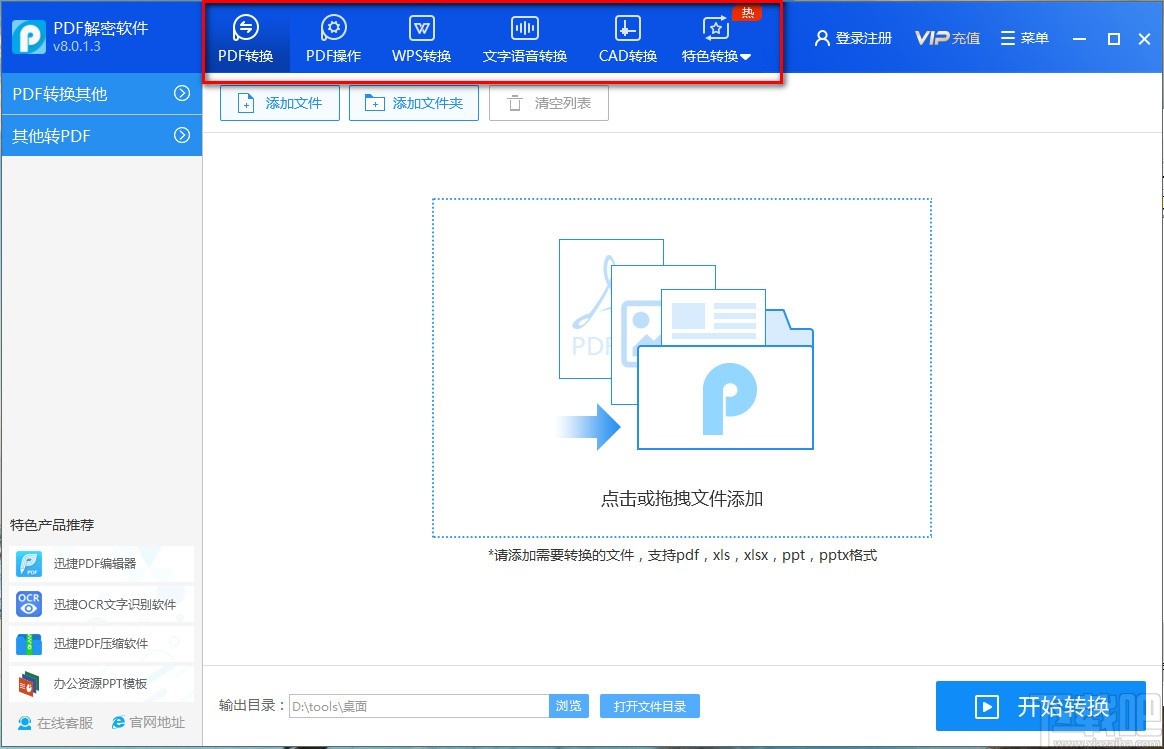Open the 菜单 menu
This screenshot has width=1164, height=749.
click(x=1024, y=37)
